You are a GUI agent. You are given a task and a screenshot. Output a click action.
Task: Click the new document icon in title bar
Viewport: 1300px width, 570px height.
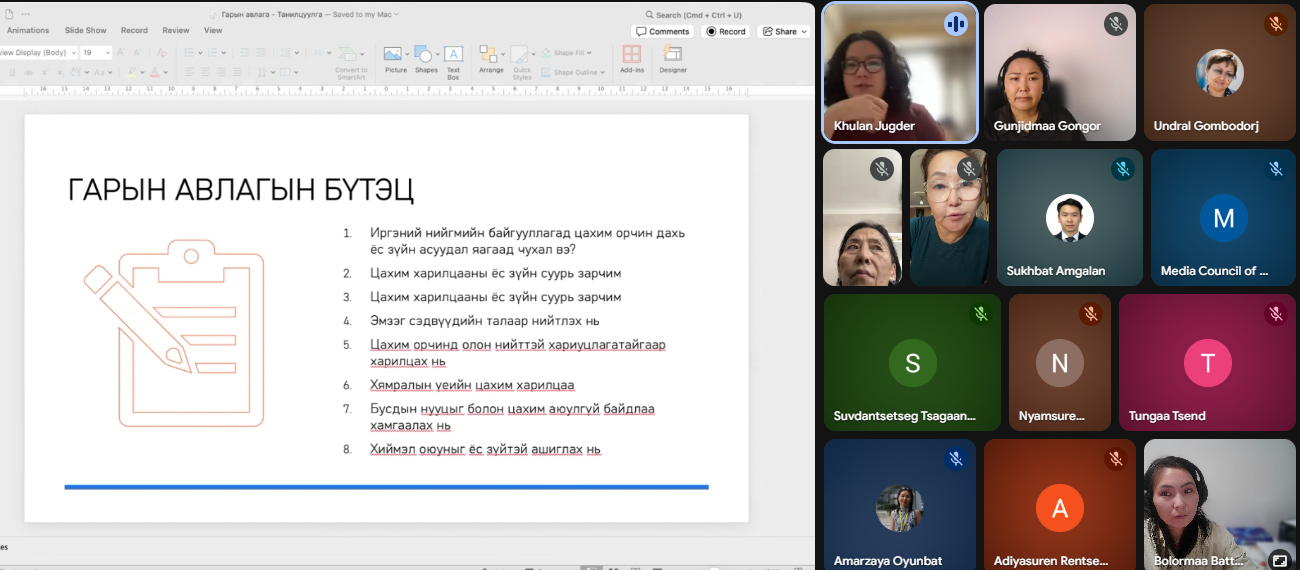click(x=9, y=15)
